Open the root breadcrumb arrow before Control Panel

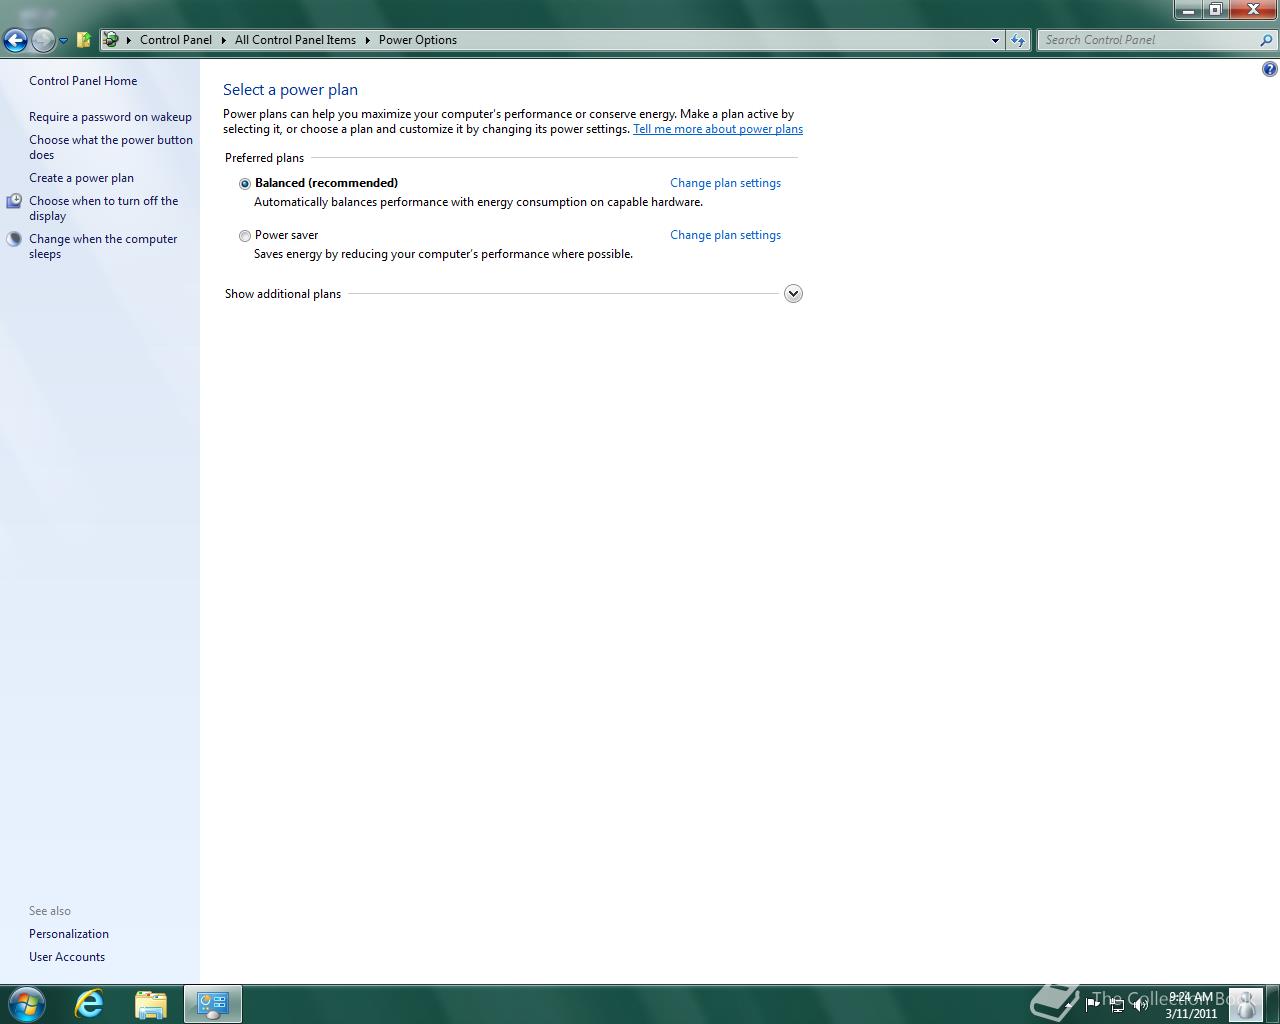click(x=129, y=40)
